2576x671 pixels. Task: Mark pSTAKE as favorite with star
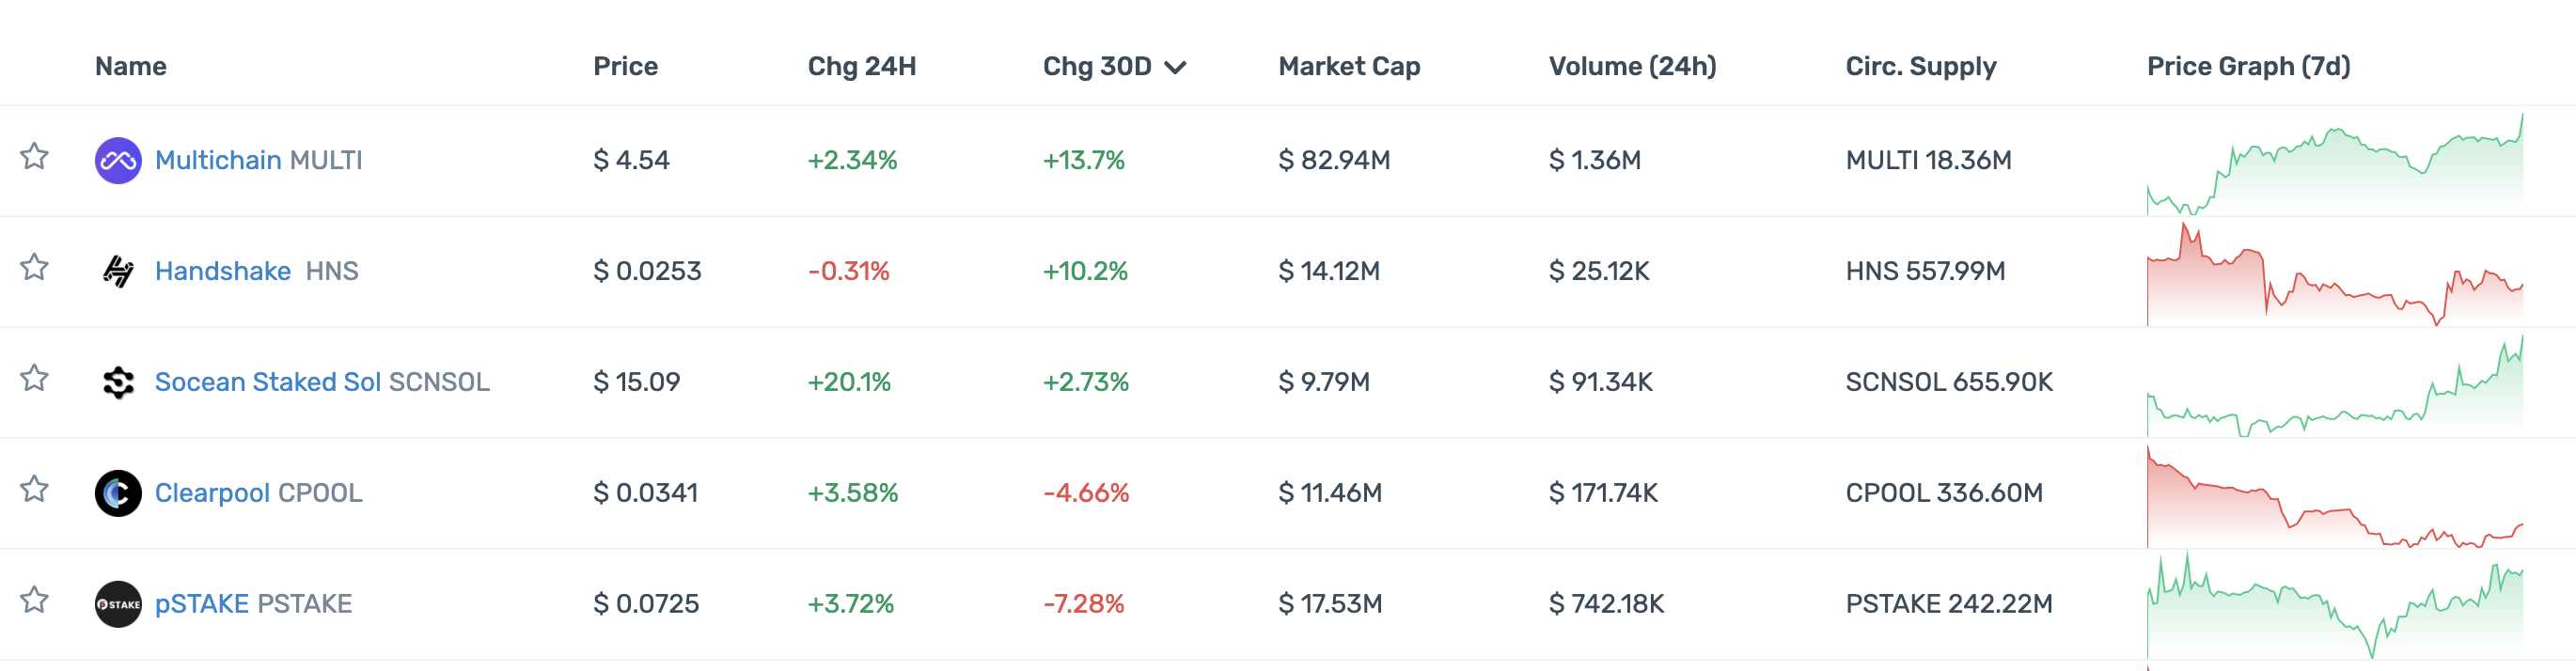[35, 600]
